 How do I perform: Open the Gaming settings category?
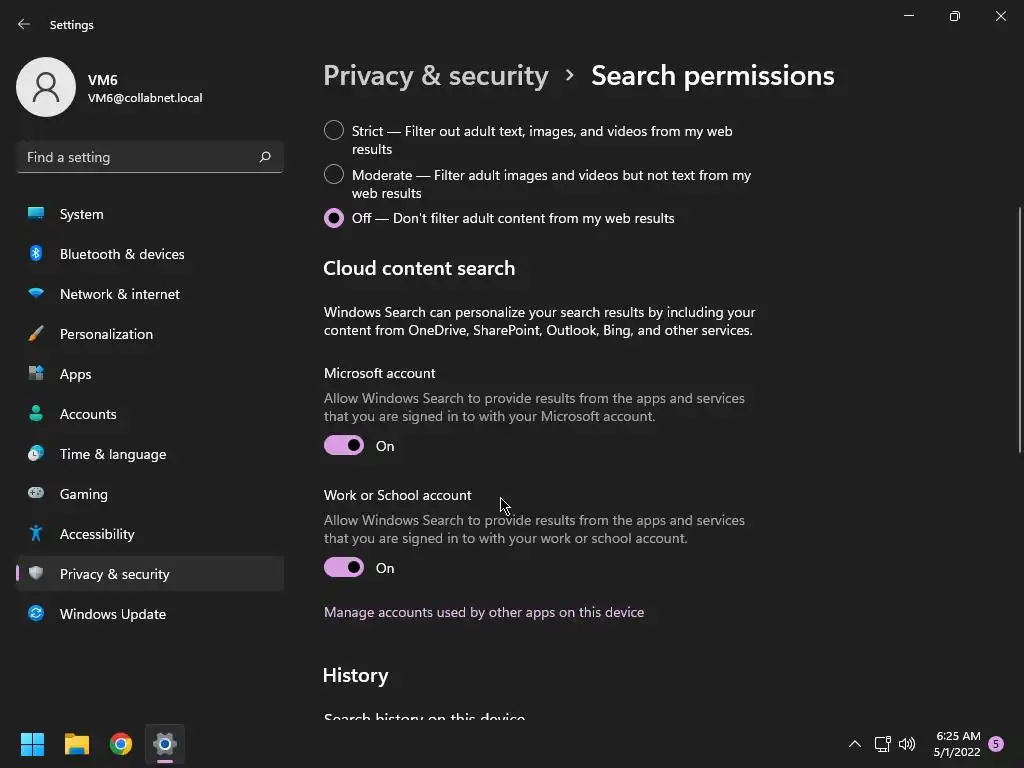point(84,494)
